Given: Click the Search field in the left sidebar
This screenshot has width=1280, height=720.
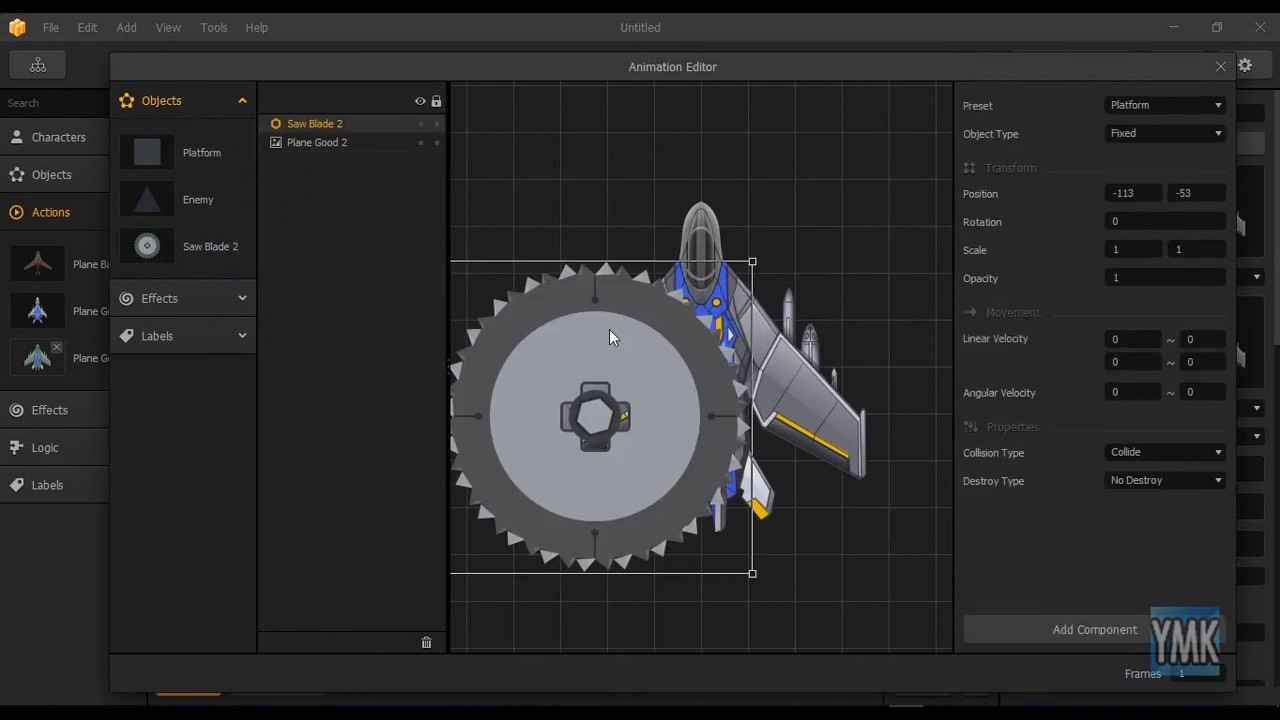Looking at the screenshot, I should click(x=54, y=103).
